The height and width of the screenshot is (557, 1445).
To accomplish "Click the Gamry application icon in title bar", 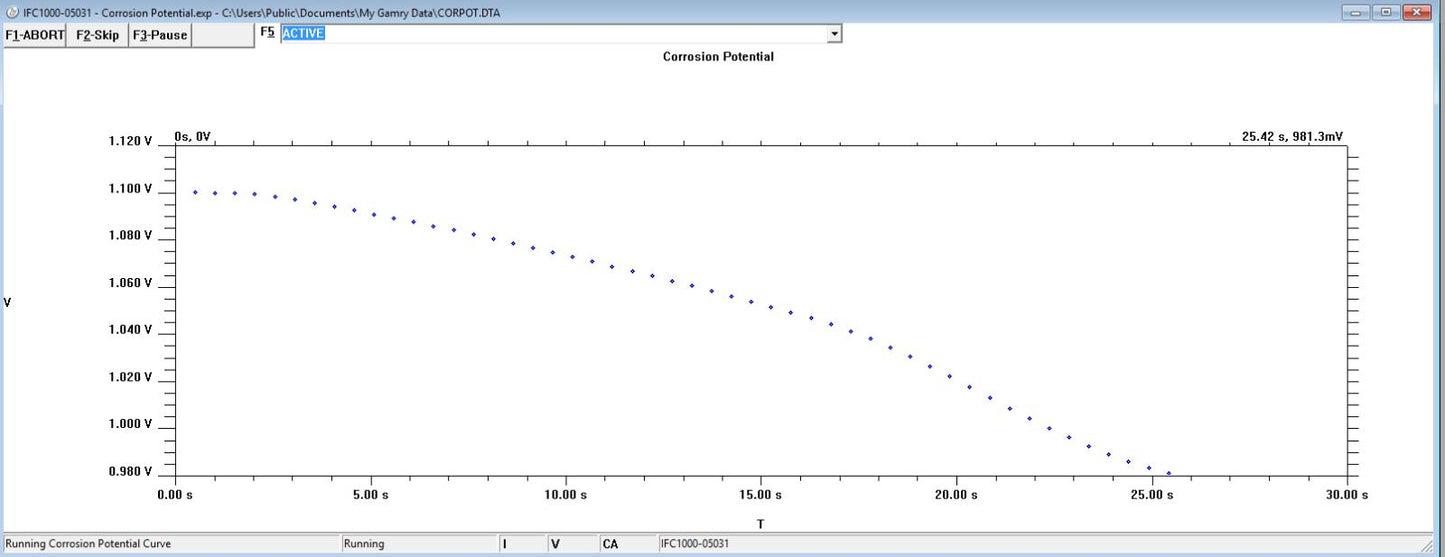I will click(x=12, y=10).
